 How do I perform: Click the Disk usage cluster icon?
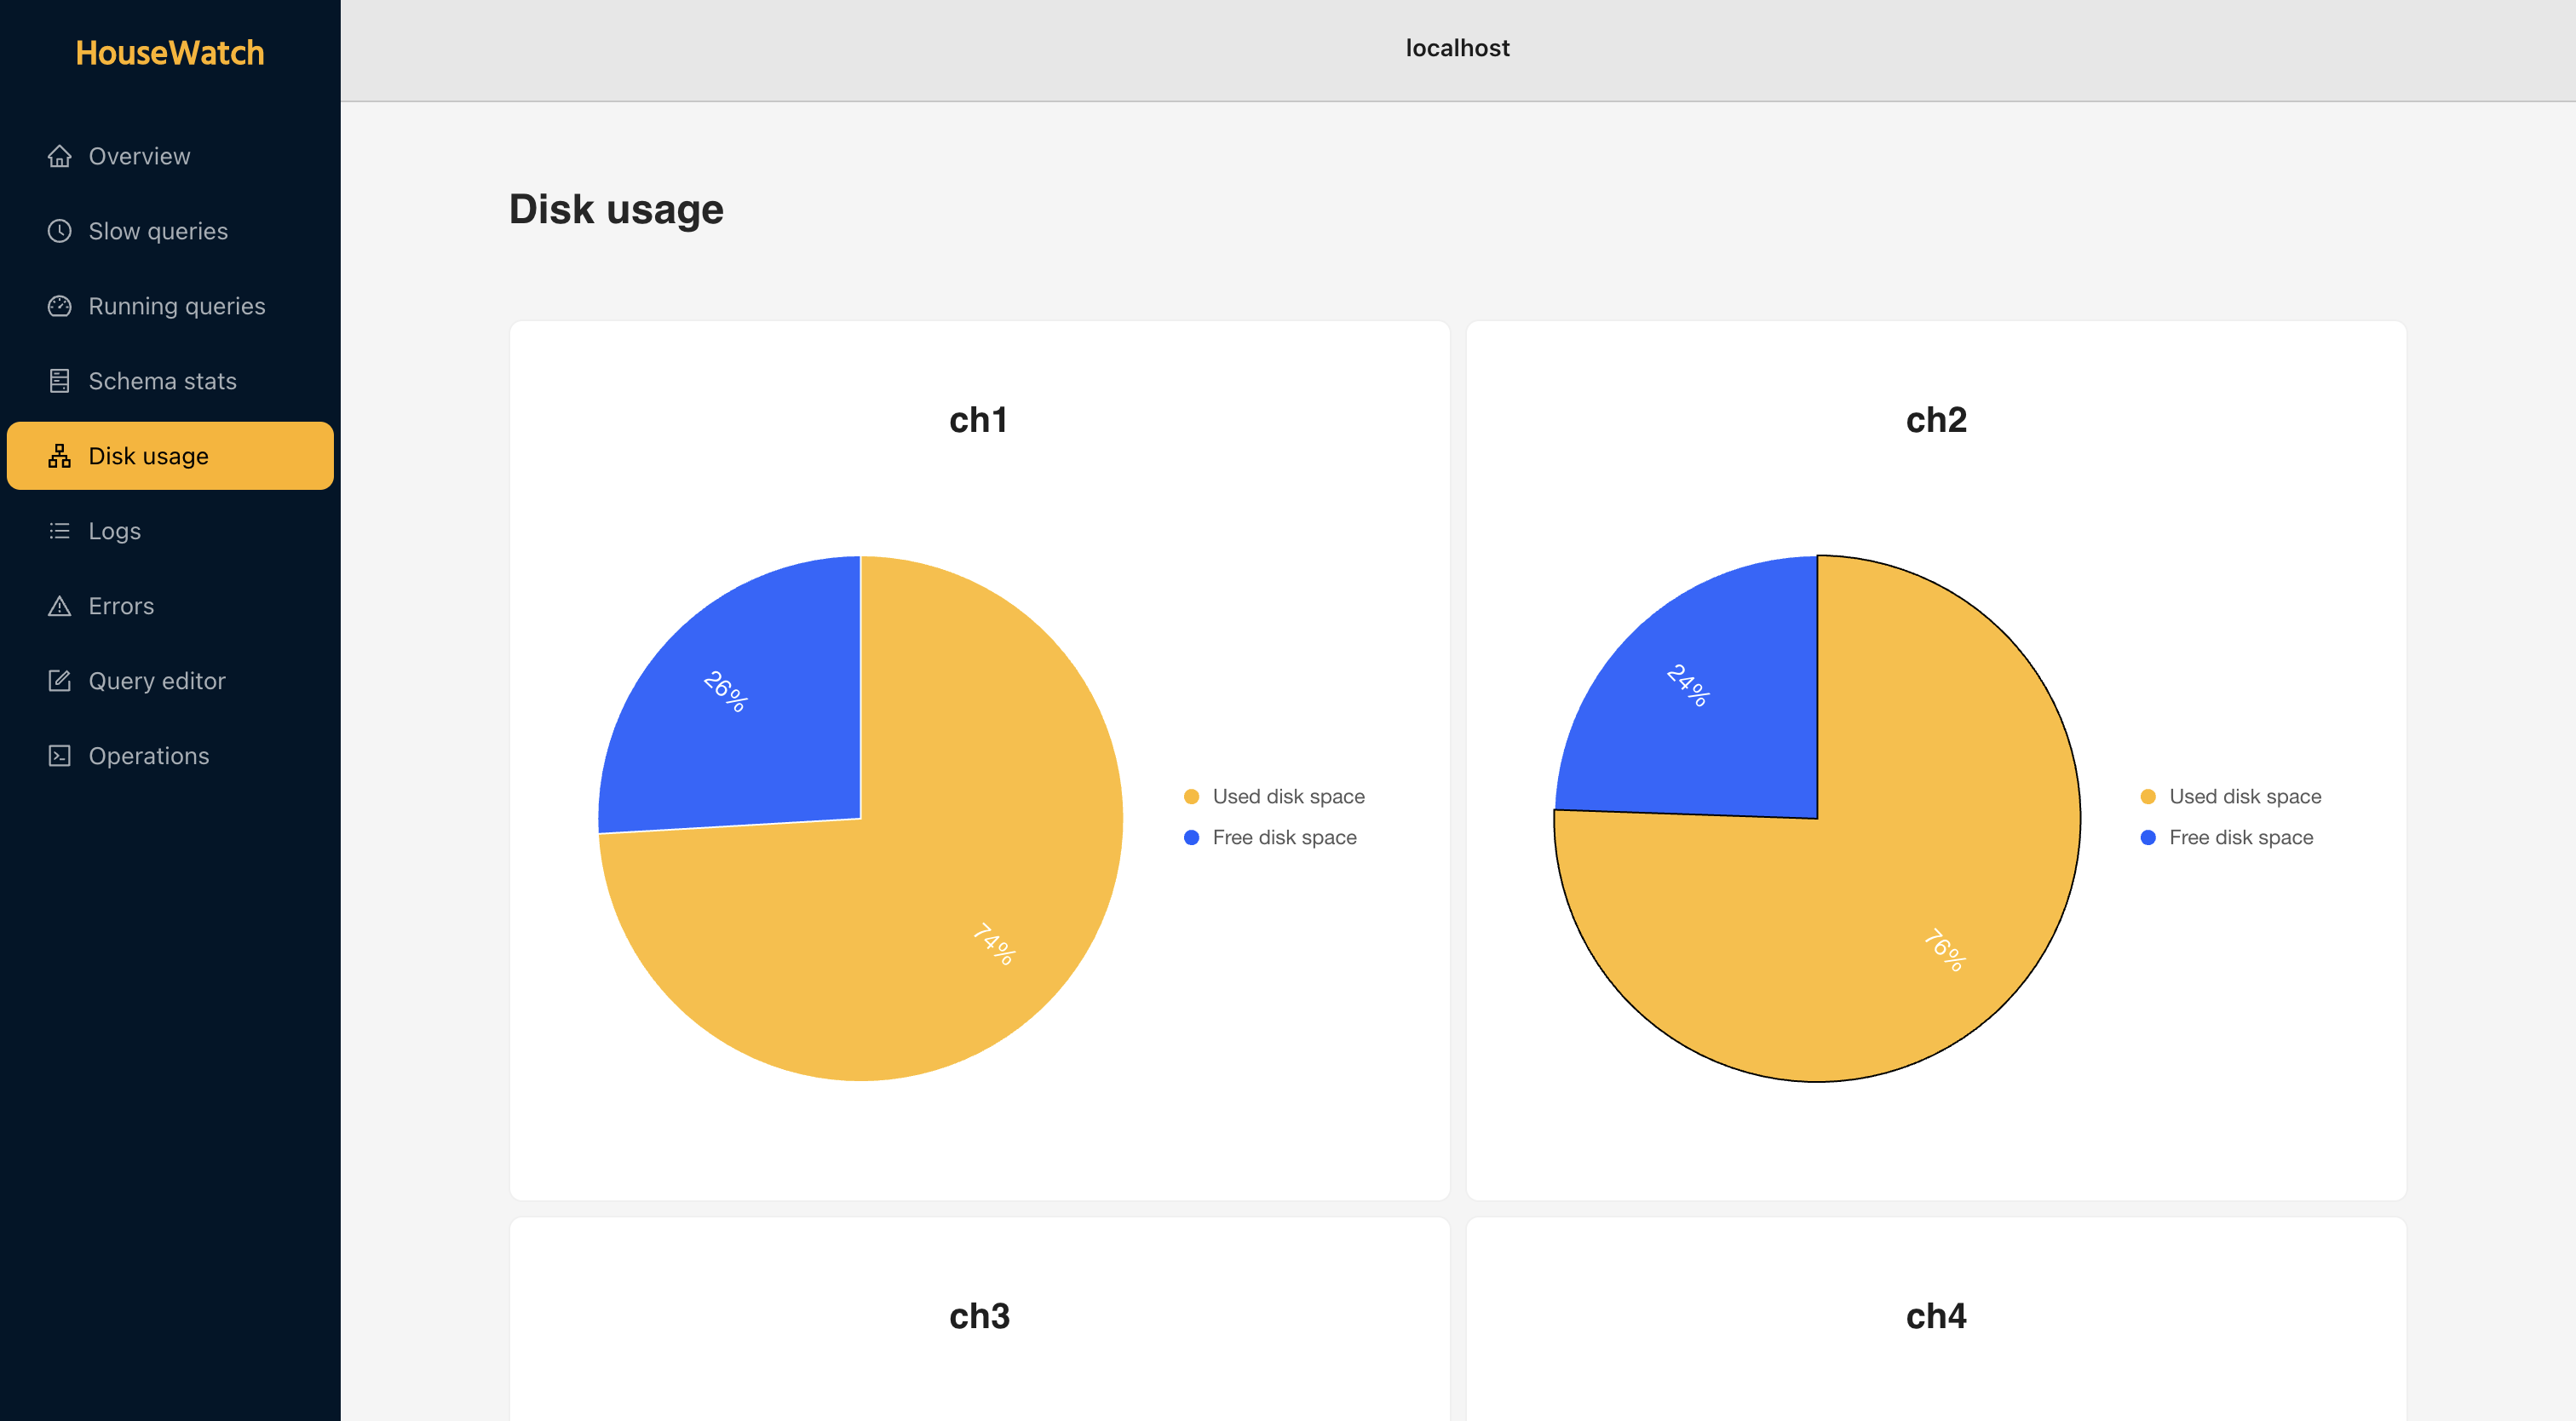point(59,456)
